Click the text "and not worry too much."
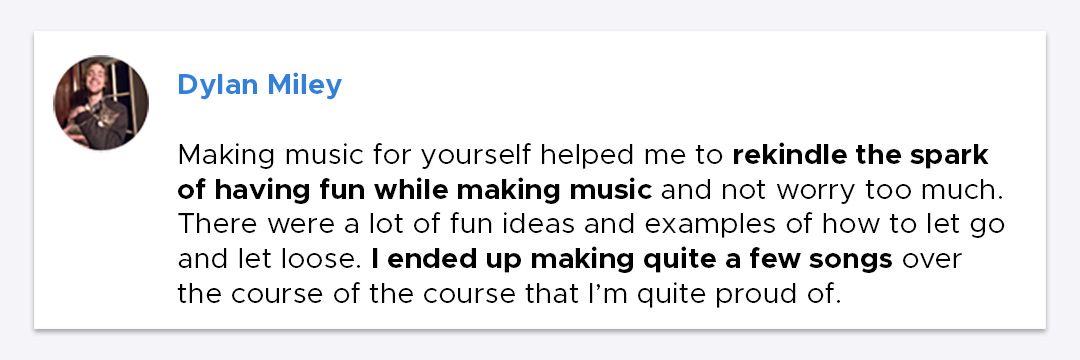The image size is (1080, 360). 832,191
